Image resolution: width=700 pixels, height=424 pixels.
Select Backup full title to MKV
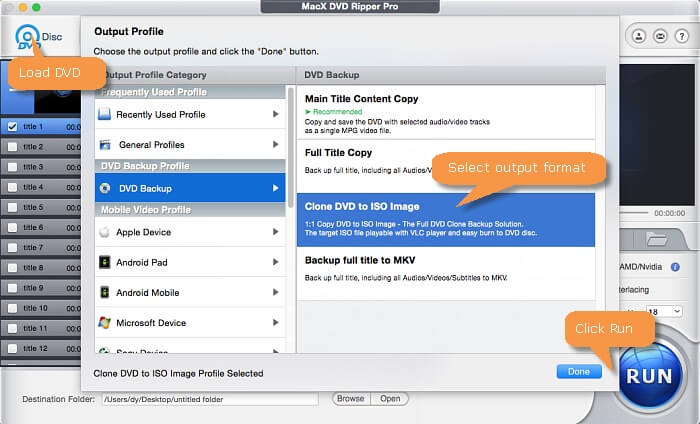446,273
